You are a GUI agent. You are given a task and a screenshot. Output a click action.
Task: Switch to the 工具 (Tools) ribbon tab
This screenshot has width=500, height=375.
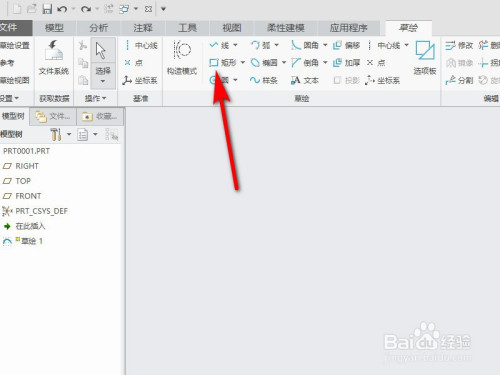point(187,28)
